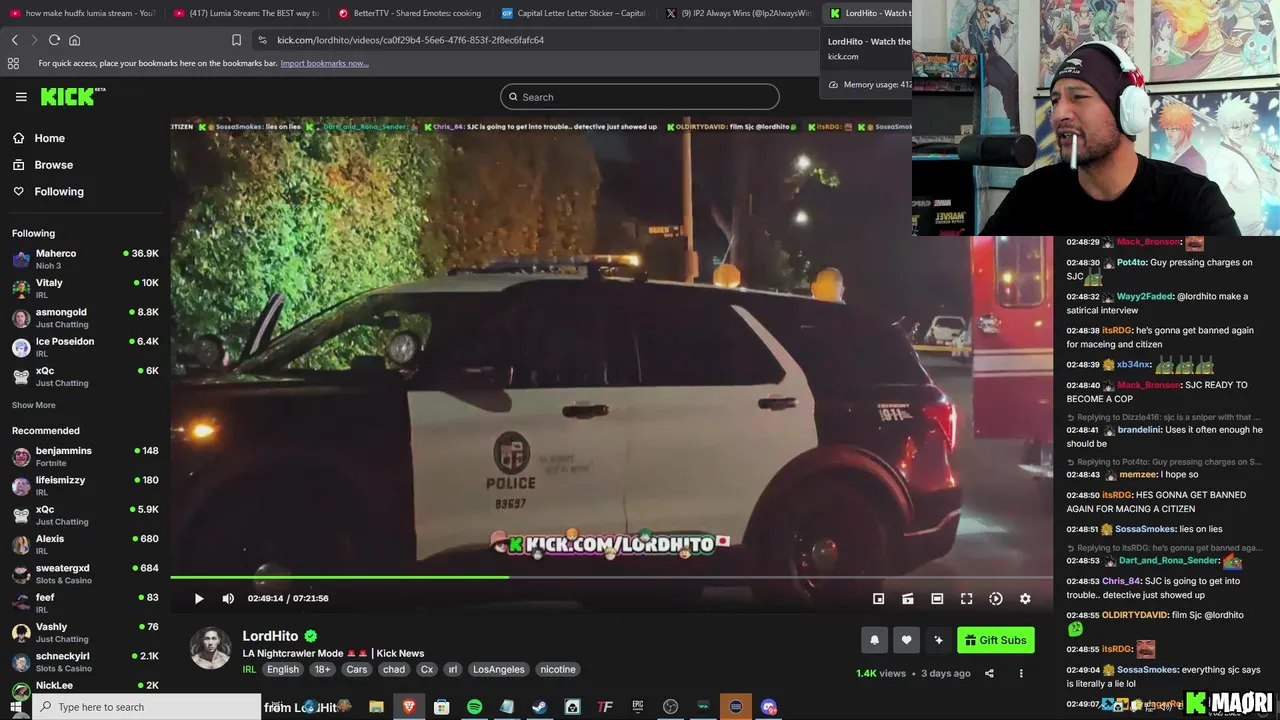The height and width of the screenshot is (720, 1280).
Task: Open Discord from the taskbar
Action: tap(769, 707)
